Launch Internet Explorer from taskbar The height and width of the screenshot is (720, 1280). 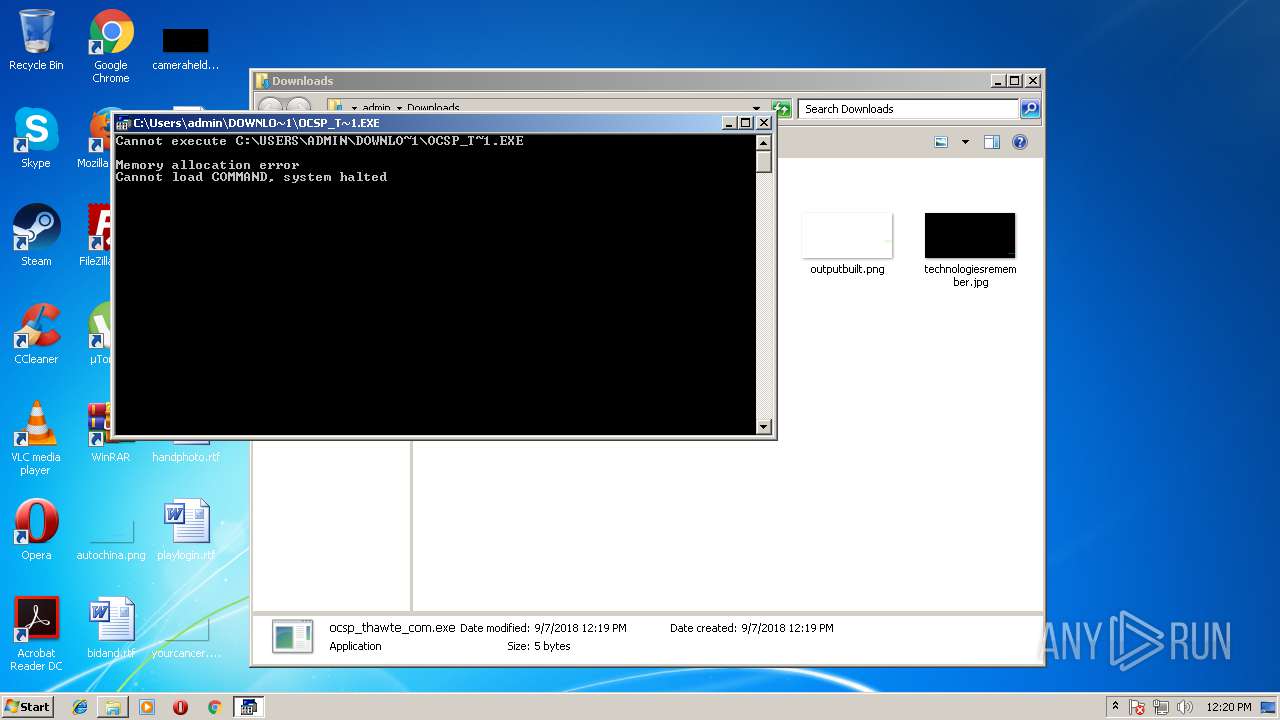80,707
